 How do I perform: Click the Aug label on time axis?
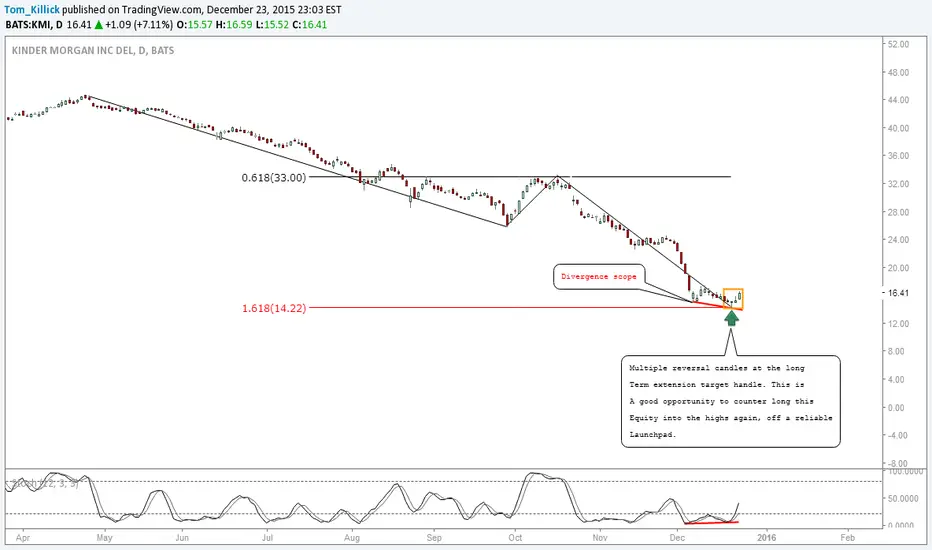pos(352,538)
